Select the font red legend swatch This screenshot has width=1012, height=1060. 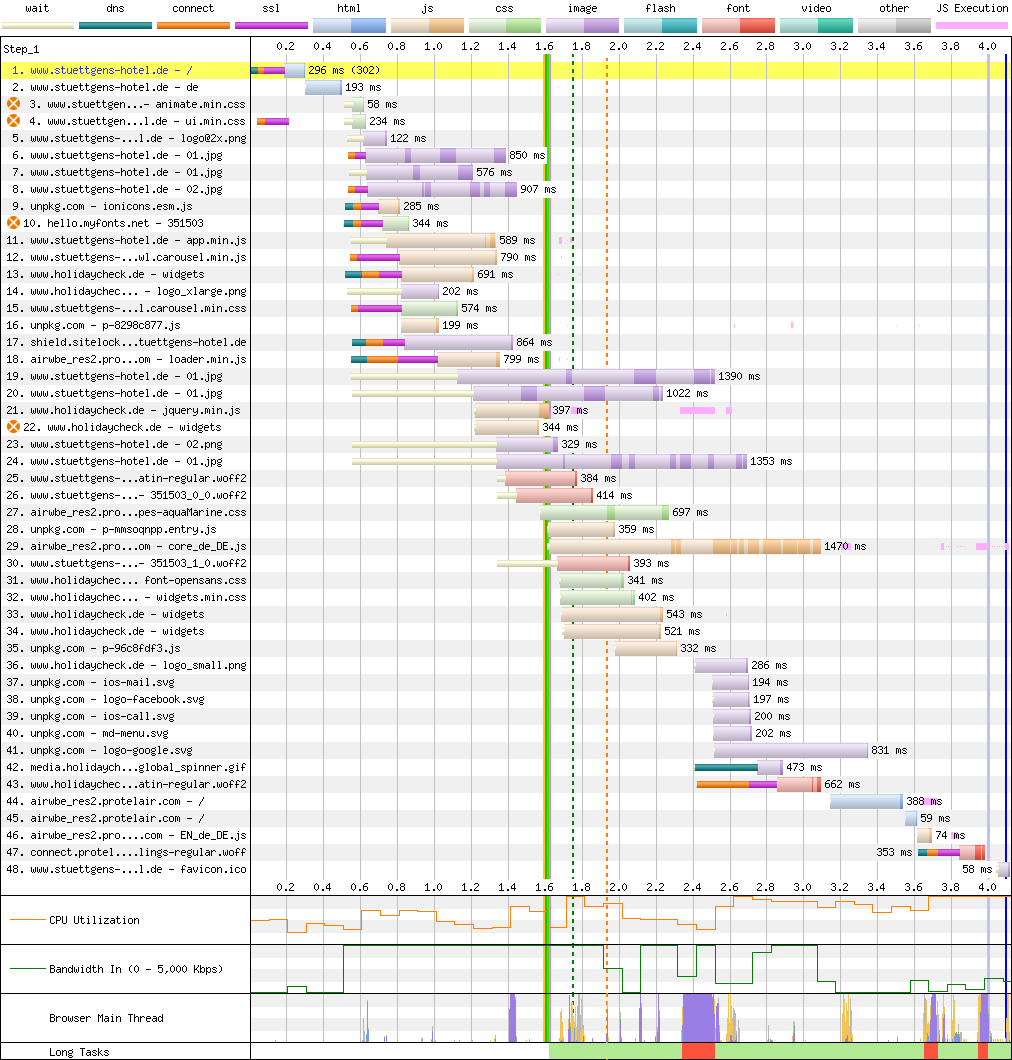[738, 26]
